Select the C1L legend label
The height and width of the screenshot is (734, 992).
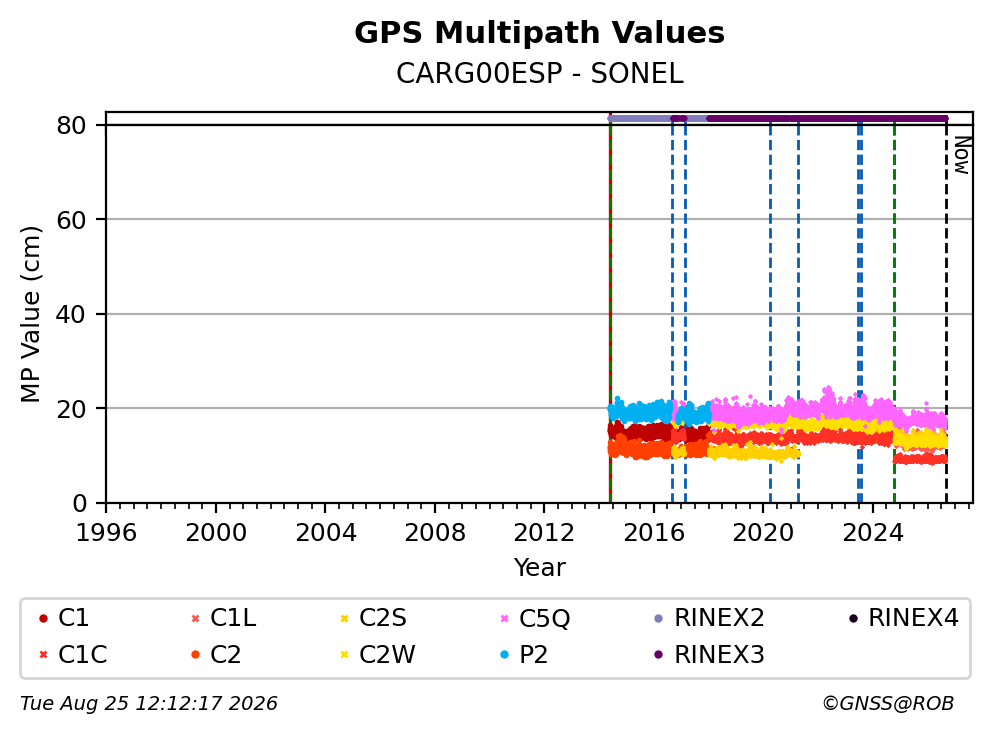233,618
